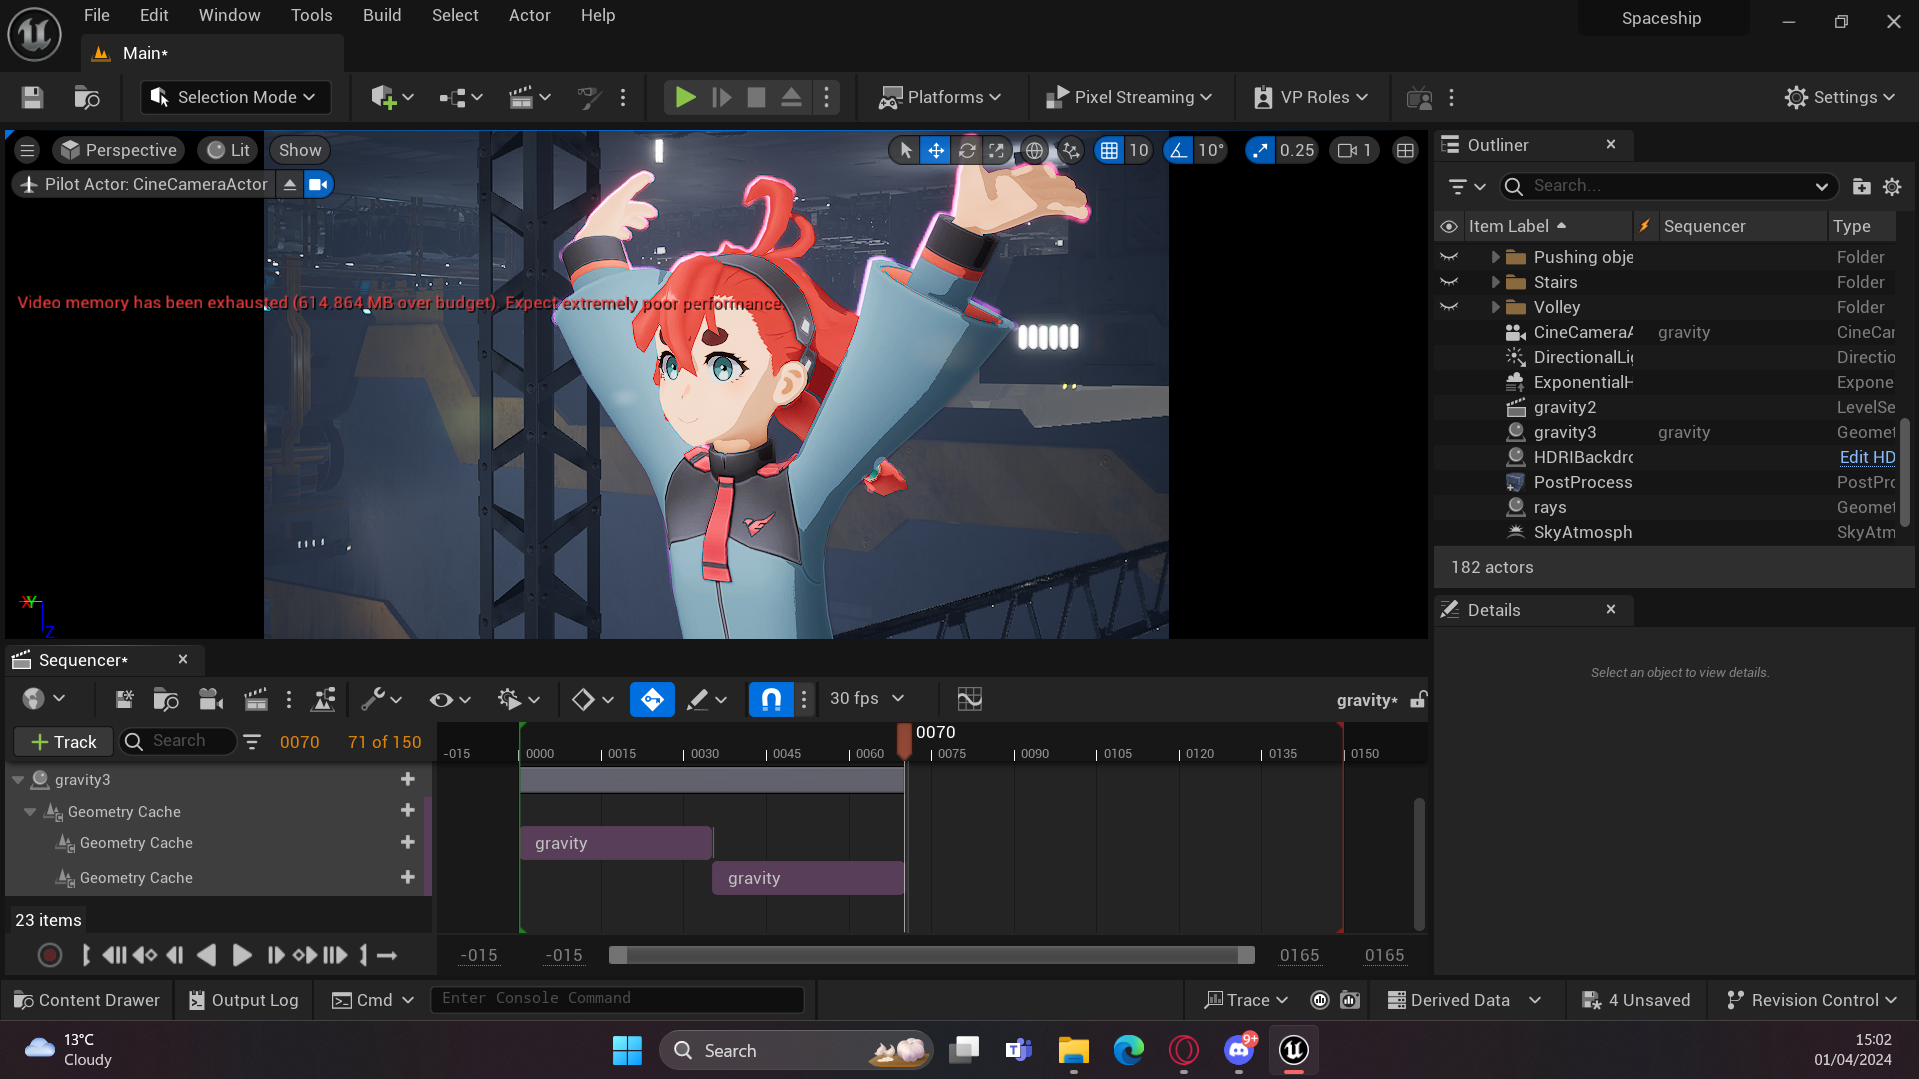Click the Unreal Engine taskbar icon

click(1294, 1050)
